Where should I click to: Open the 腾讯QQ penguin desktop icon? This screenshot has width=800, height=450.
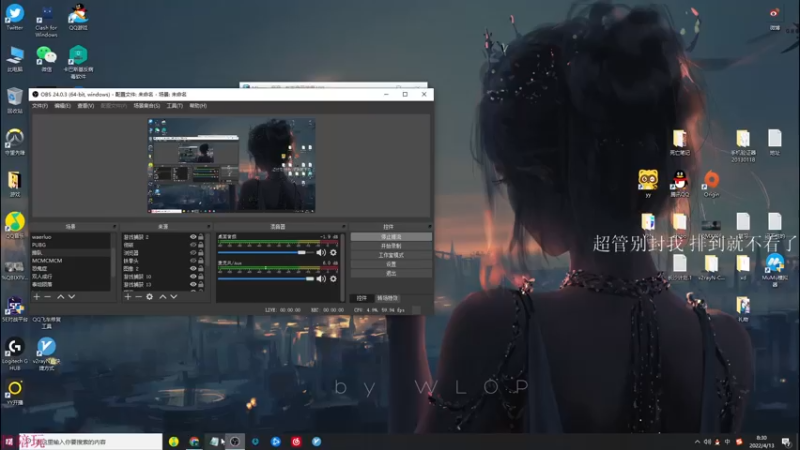680,184
